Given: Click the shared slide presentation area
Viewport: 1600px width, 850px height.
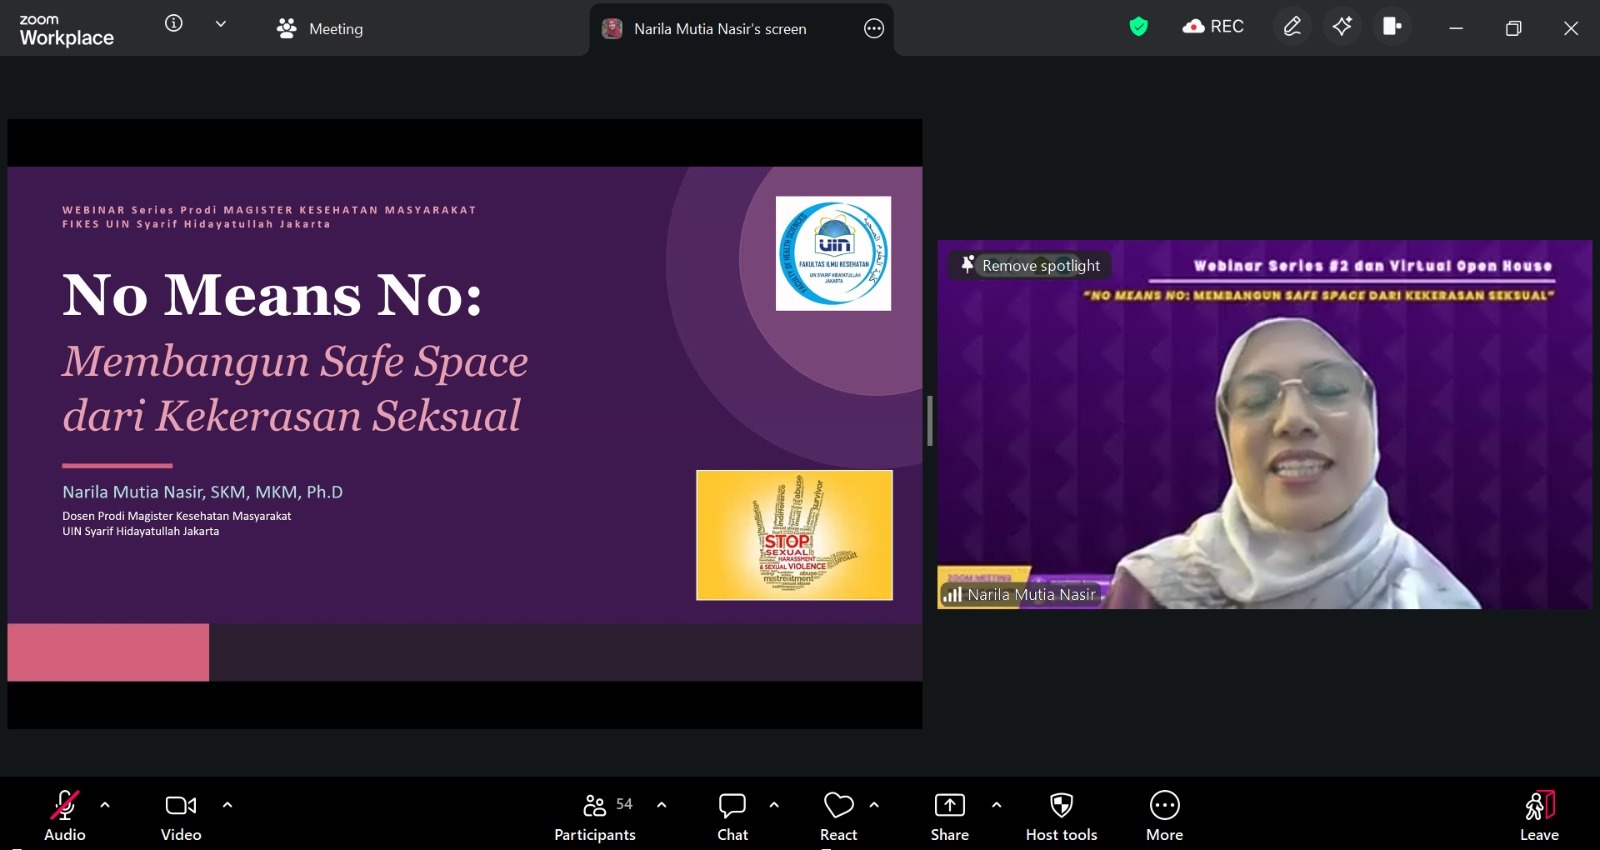Looking at the screenshot, I should pos(465,424).
